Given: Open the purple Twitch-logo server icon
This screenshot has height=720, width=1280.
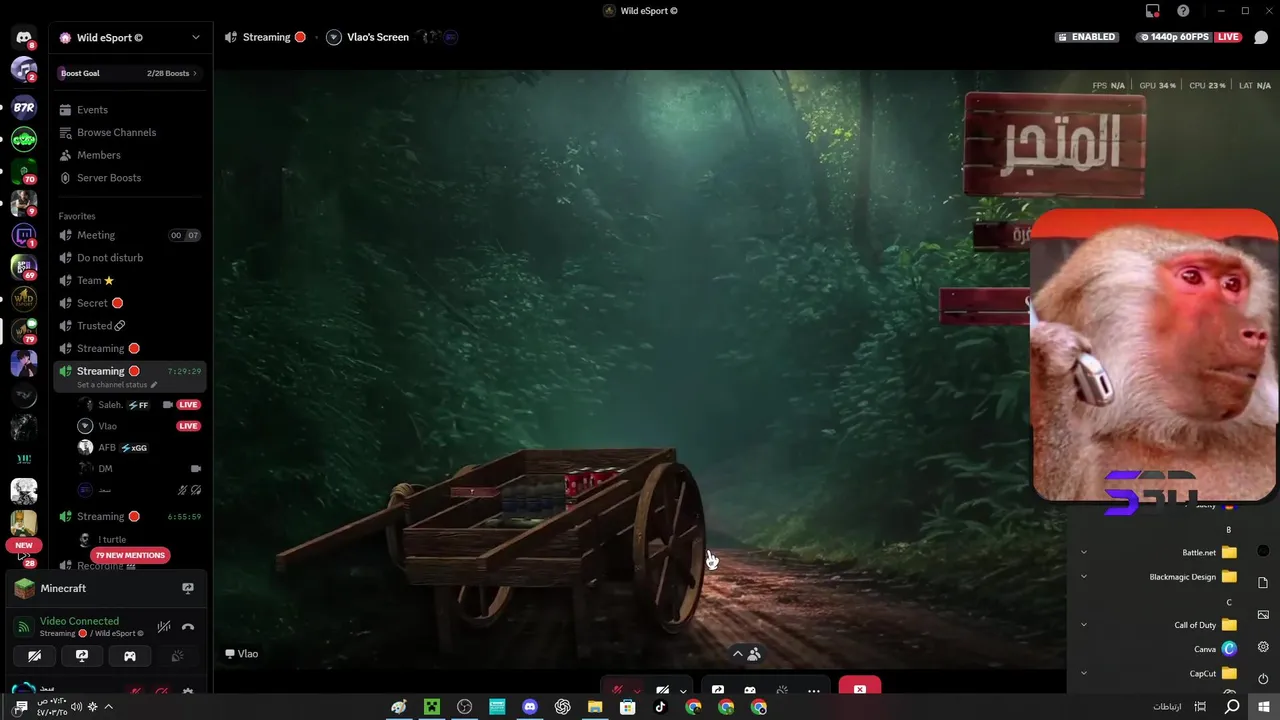Looking at the screenshot, I should pyautogui.click(x=24, y=236).
